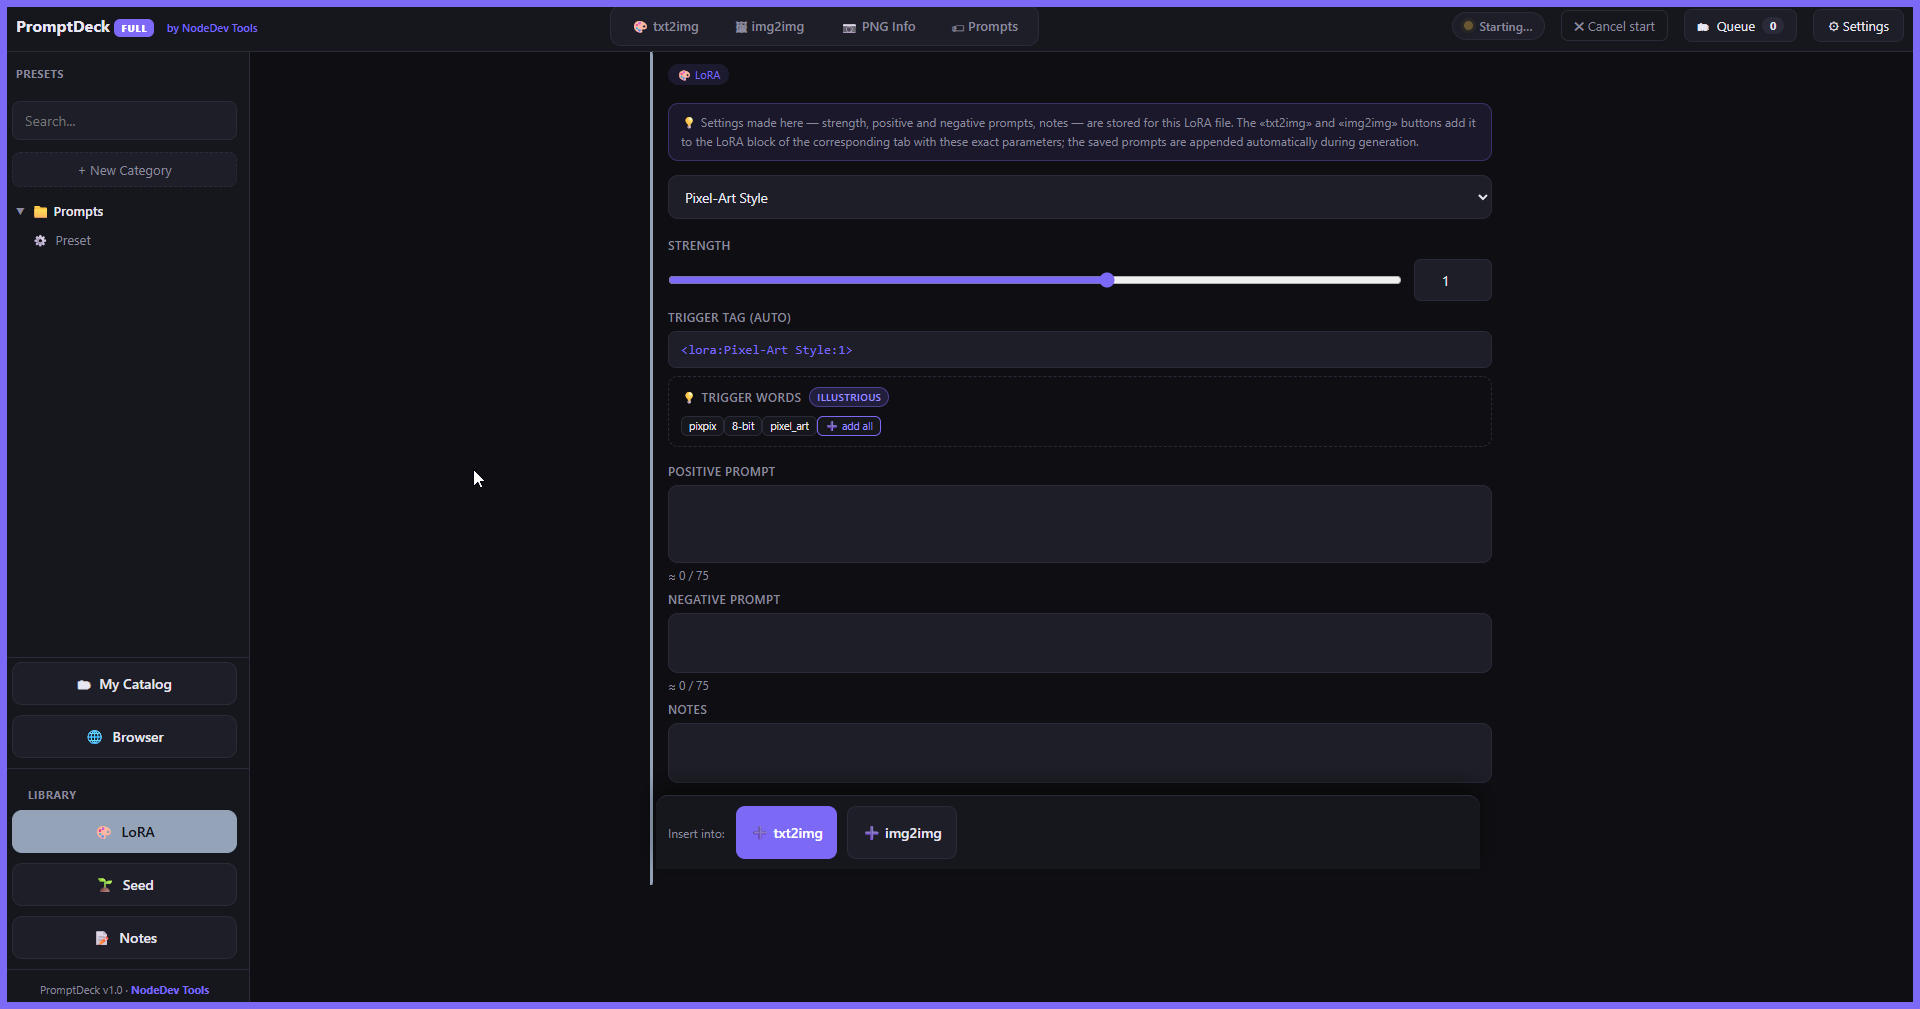The width and height of the screenshot is (1920, 1009).
Task: Add the pixel_art trigger word
Action: (789, 426)
